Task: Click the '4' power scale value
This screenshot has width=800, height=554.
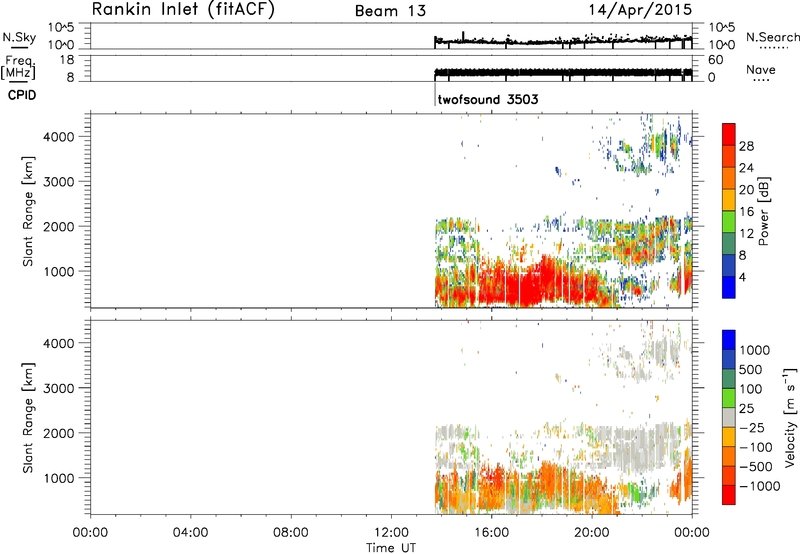Action: click(x=742, y=277)
